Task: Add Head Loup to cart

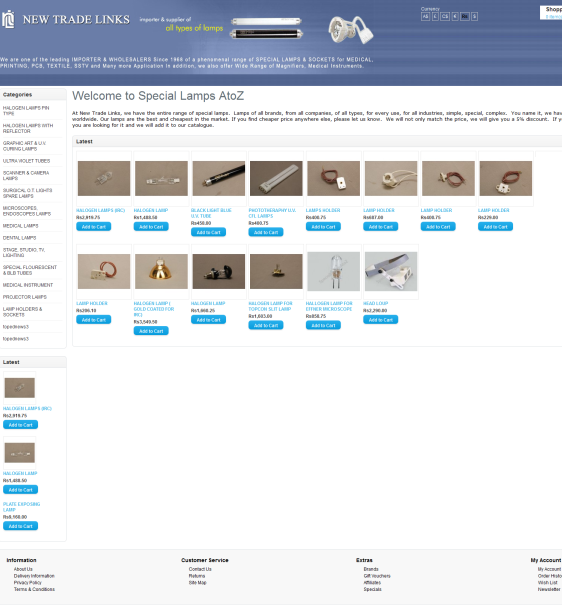Action: click(381, 320)
